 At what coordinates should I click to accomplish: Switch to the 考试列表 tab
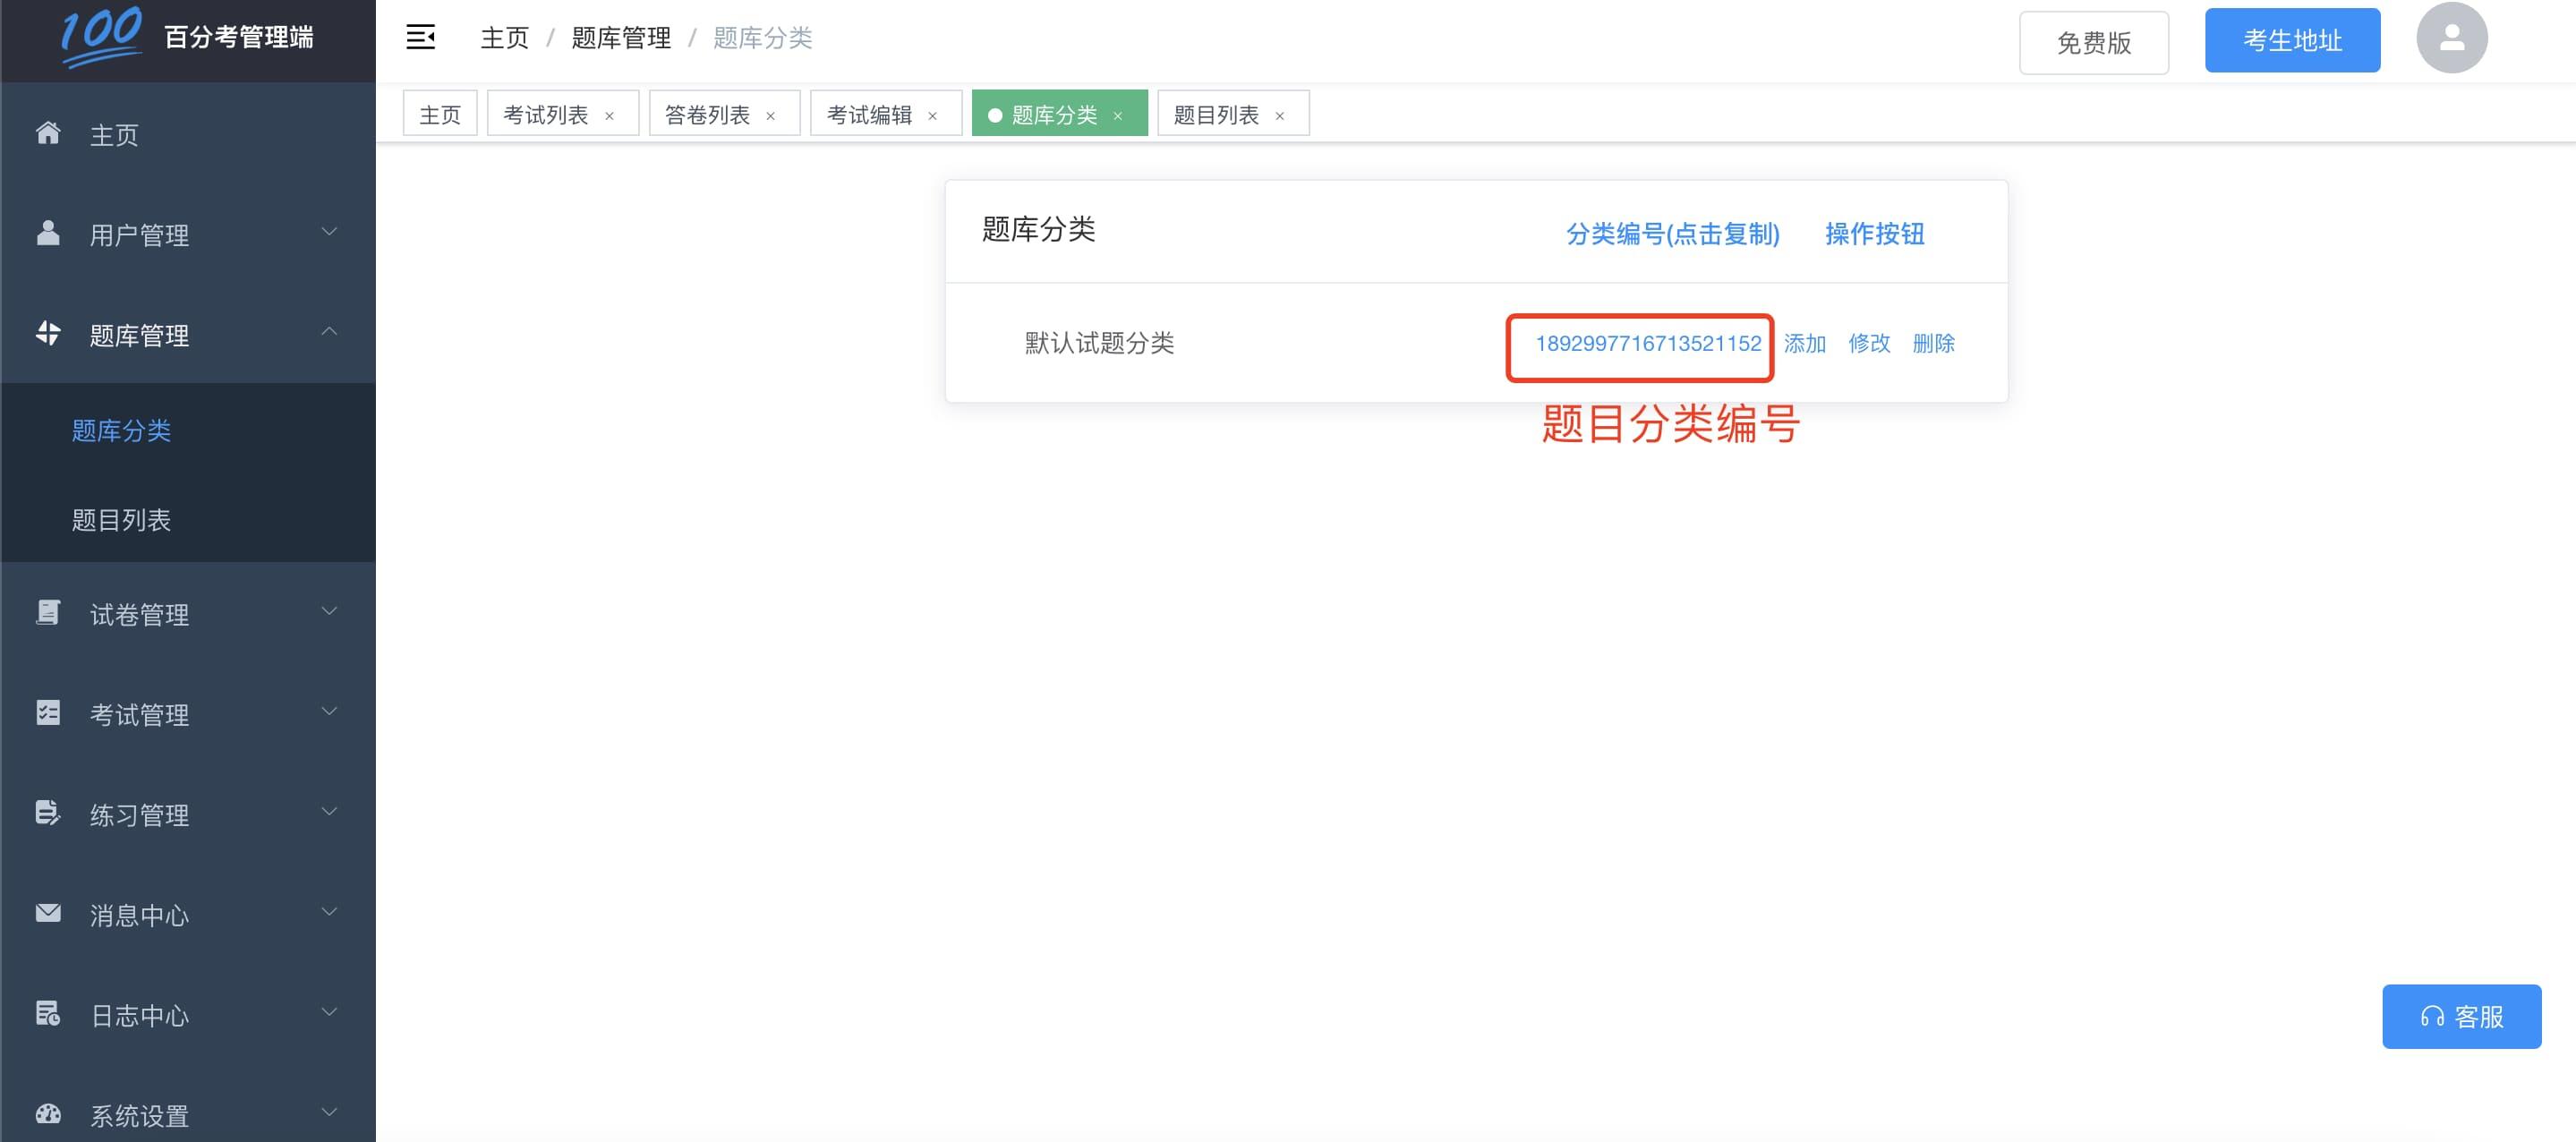click(x=546, y=115)
